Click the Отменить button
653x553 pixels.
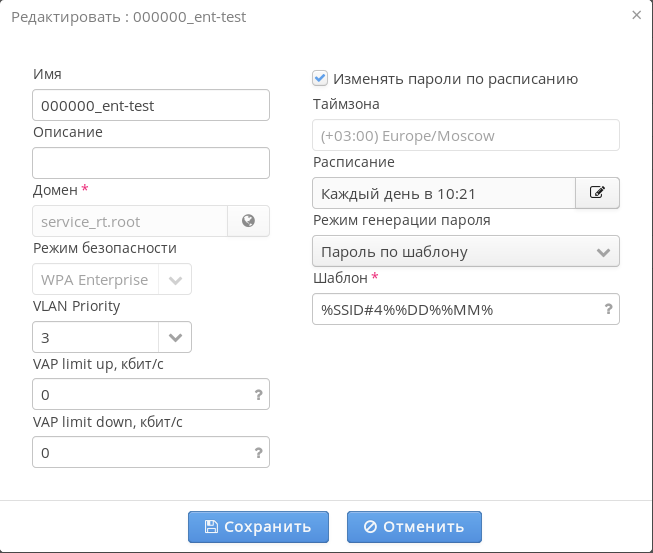pos(414,527)
